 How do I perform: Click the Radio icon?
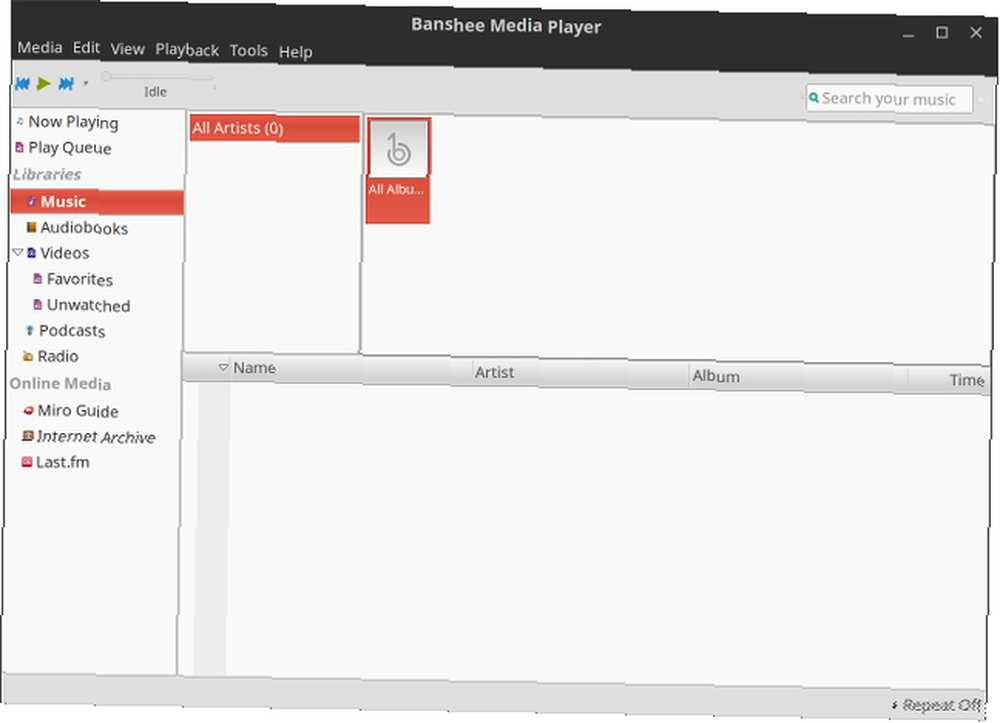click(x=27, y=356)
